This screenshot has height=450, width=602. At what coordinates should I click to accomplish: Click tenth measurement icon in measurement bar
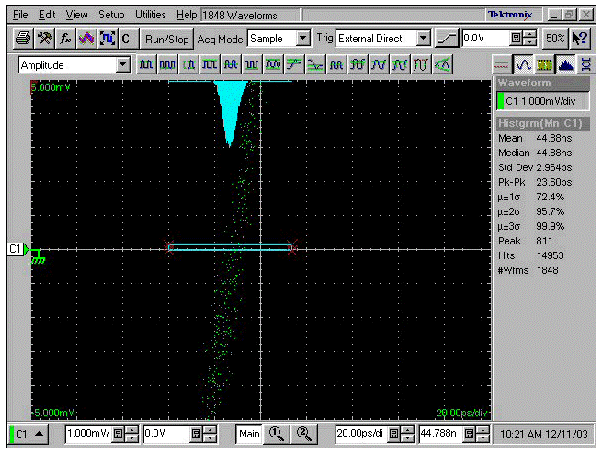coord(336,65)
